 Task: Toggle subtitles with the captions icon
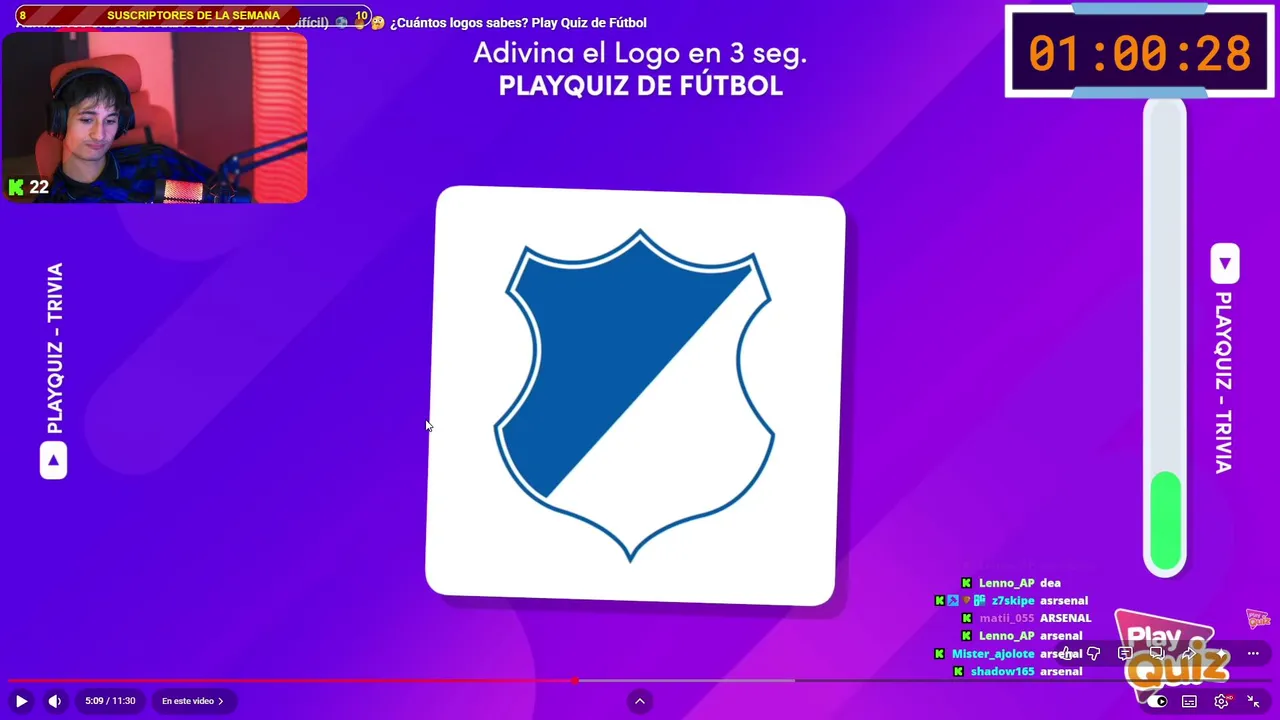tap(1189, 701)
